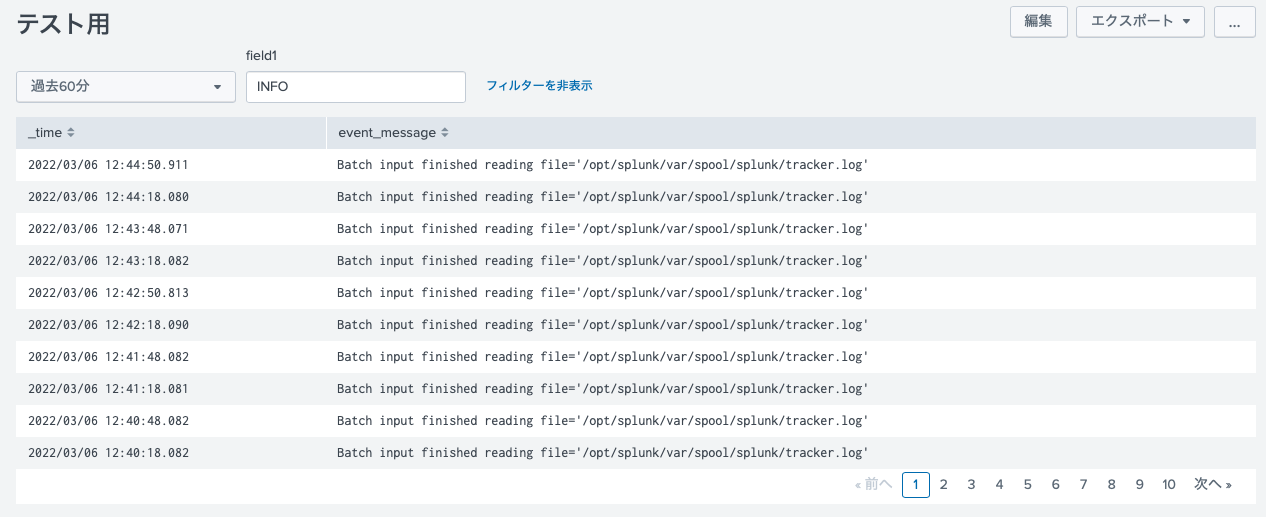This screenshot has width=1266, height=517.
Task: Select current page 1 in pagination
Action: [x=916, y=484]
